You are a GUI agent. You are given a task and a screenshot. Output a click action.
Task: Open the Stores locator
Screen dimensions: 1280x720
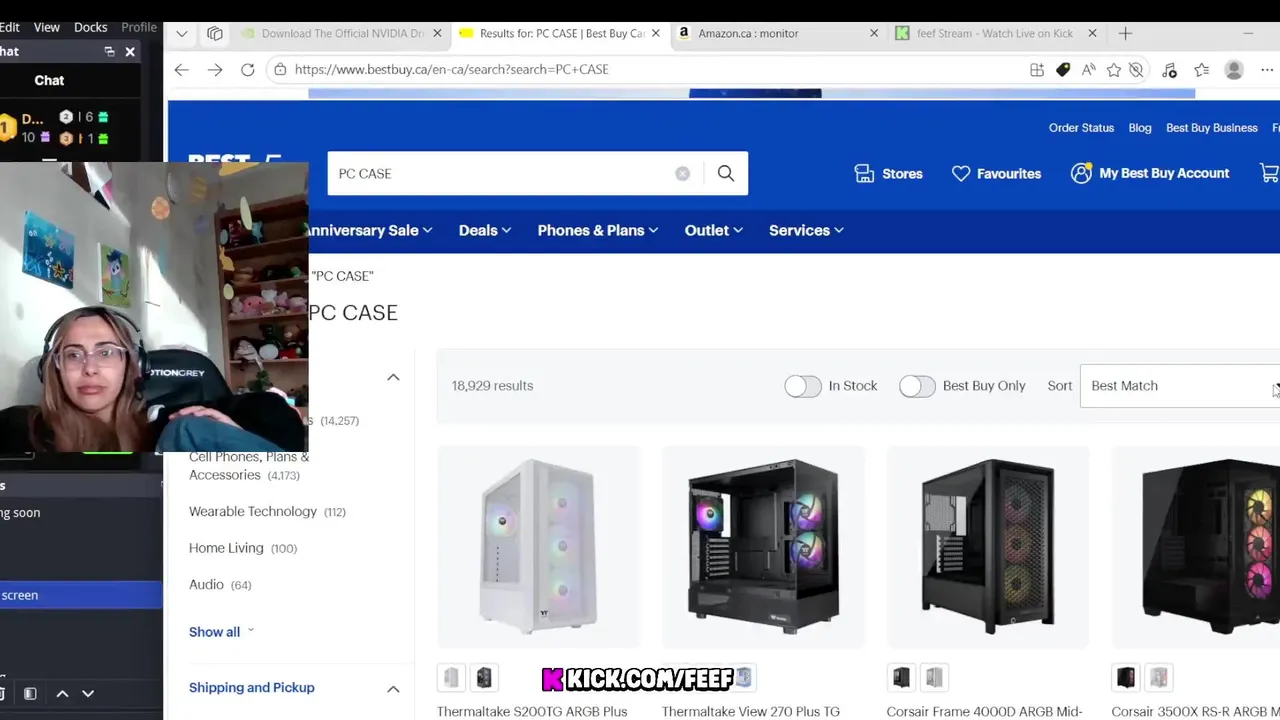(888, 173)
